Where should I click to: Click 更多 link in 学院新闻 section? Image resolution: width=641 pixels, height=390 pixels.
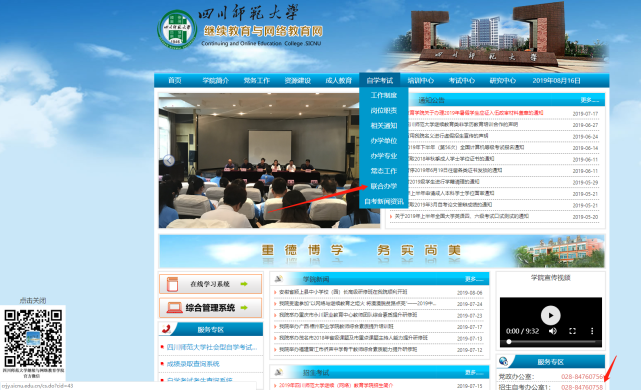[474, 279]
